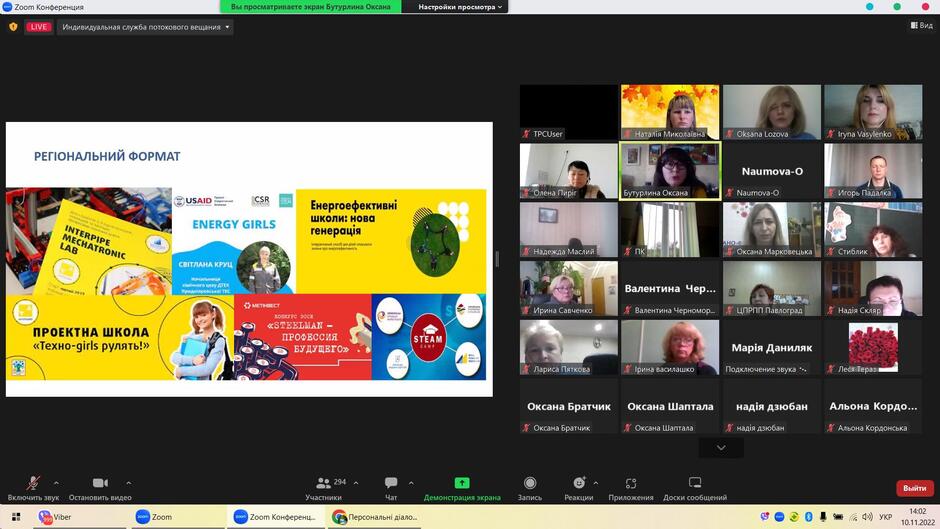Open Whiteboards (Доски сообщений) icon
The image size is (940, 529).
(x=695, y=483)
